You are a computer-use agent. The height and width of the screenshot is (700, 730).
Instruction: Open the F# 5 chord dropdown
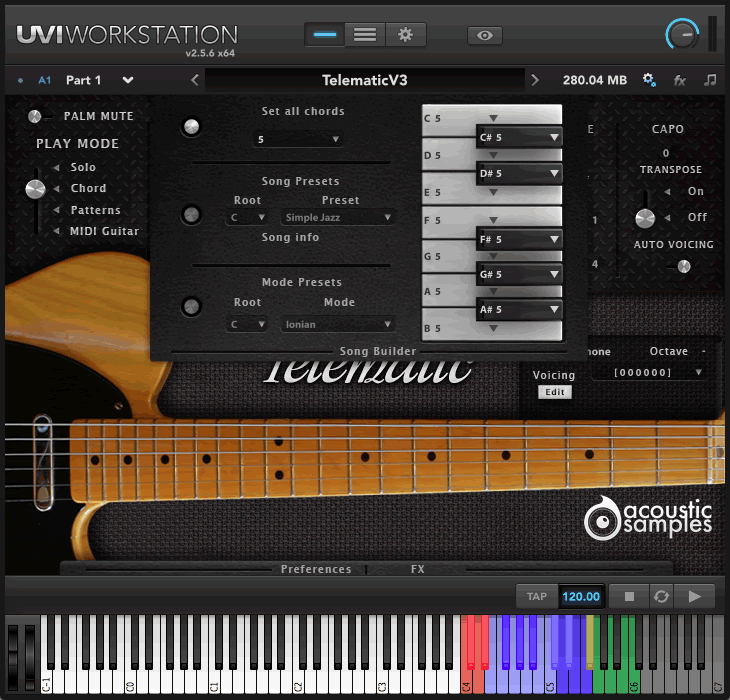(x=519, y=239)
